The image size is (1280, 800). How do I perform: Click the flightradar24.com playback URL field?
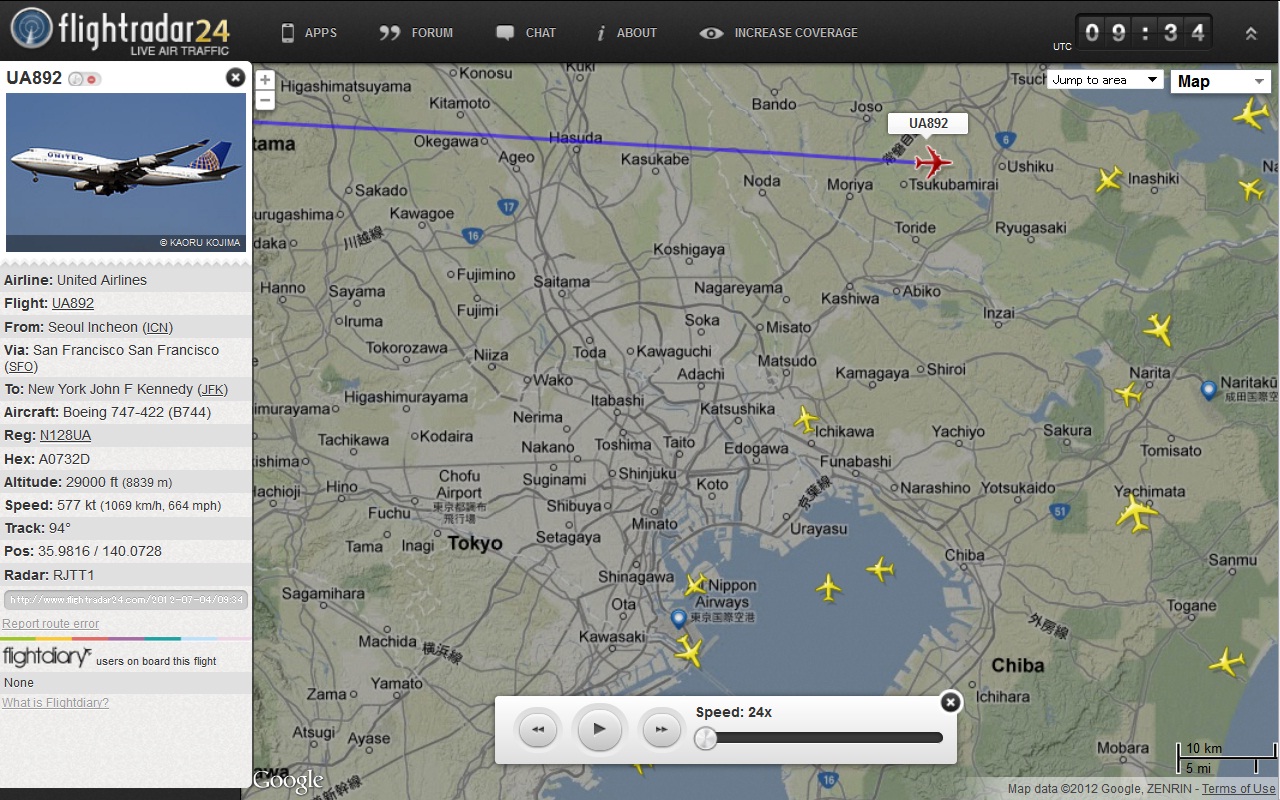(126, 600)
